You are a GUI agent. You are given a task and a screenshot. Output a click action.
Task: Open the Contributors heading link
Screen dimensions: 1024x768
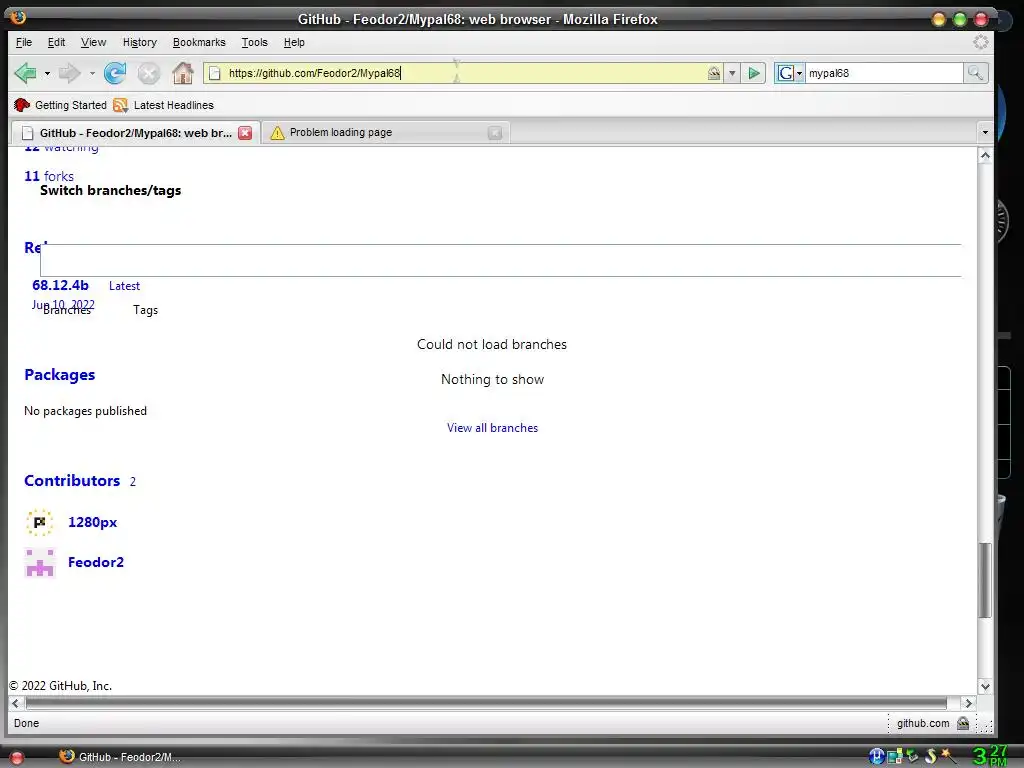coord(72,481)
